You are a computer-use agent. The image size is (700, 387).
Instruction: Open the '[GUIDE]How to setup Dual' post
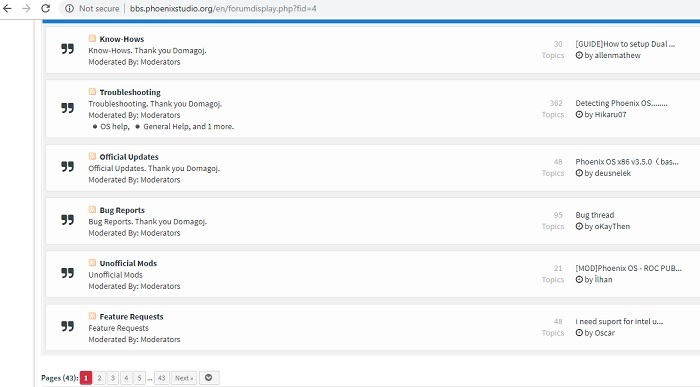[x=625, y=44]
